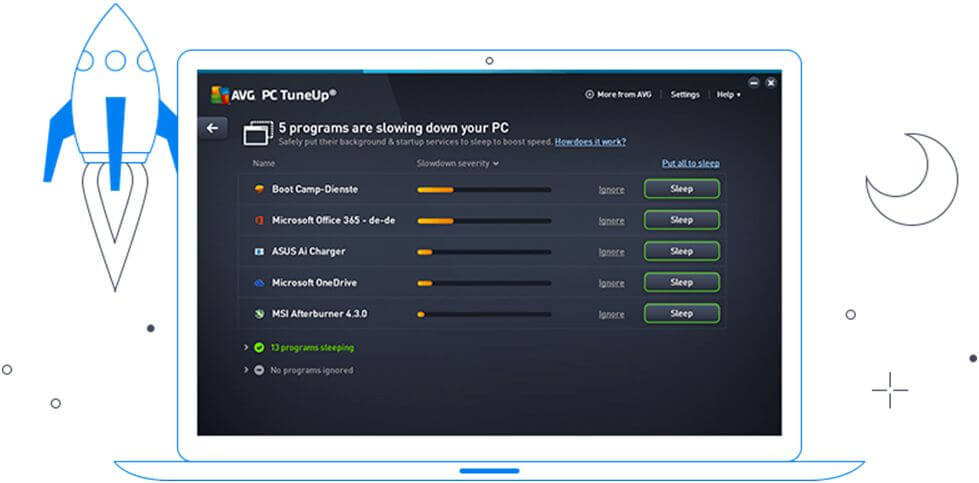Viewport: 979px width, 483px height.
Task: Select the Boot Camp-Dienste name text
Action: click(315, 189)
